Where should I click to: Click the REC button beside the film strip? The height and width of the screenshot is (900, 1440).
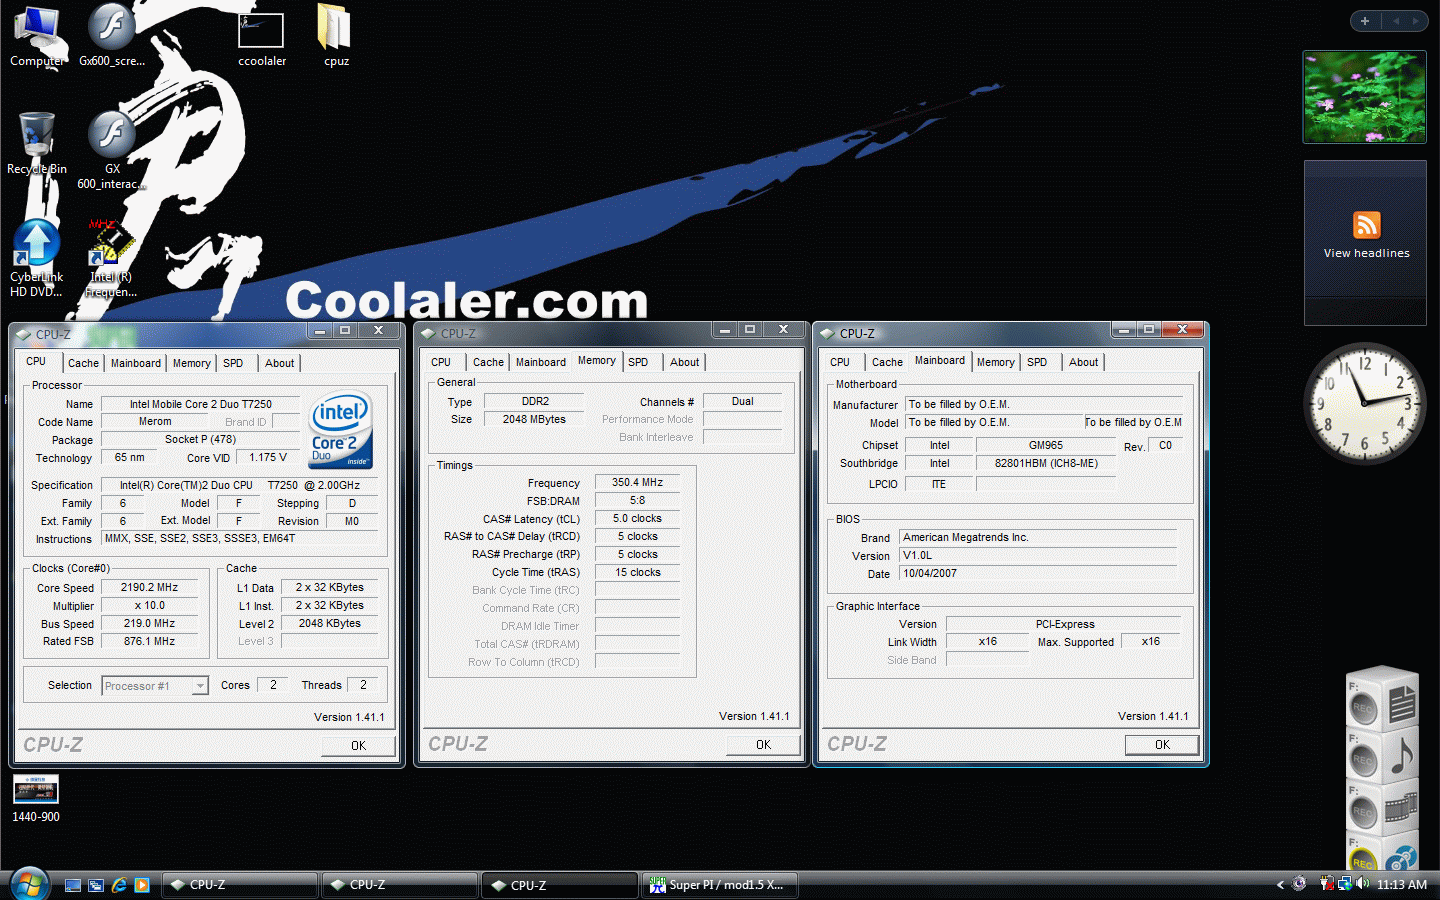(1363, 812)
